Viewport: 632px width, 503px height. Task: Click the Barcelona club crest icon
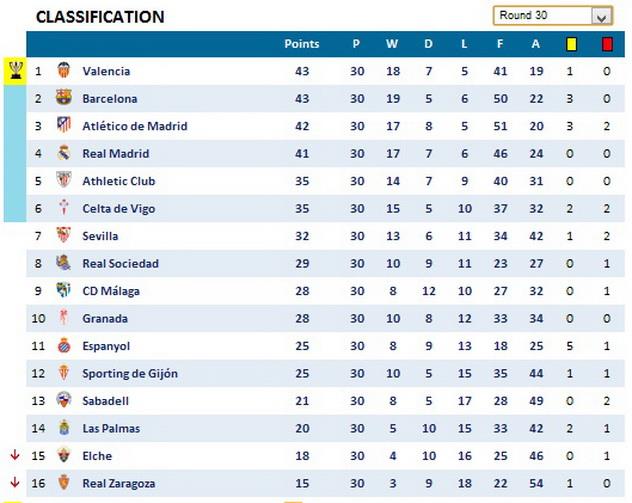coord(64,98)
